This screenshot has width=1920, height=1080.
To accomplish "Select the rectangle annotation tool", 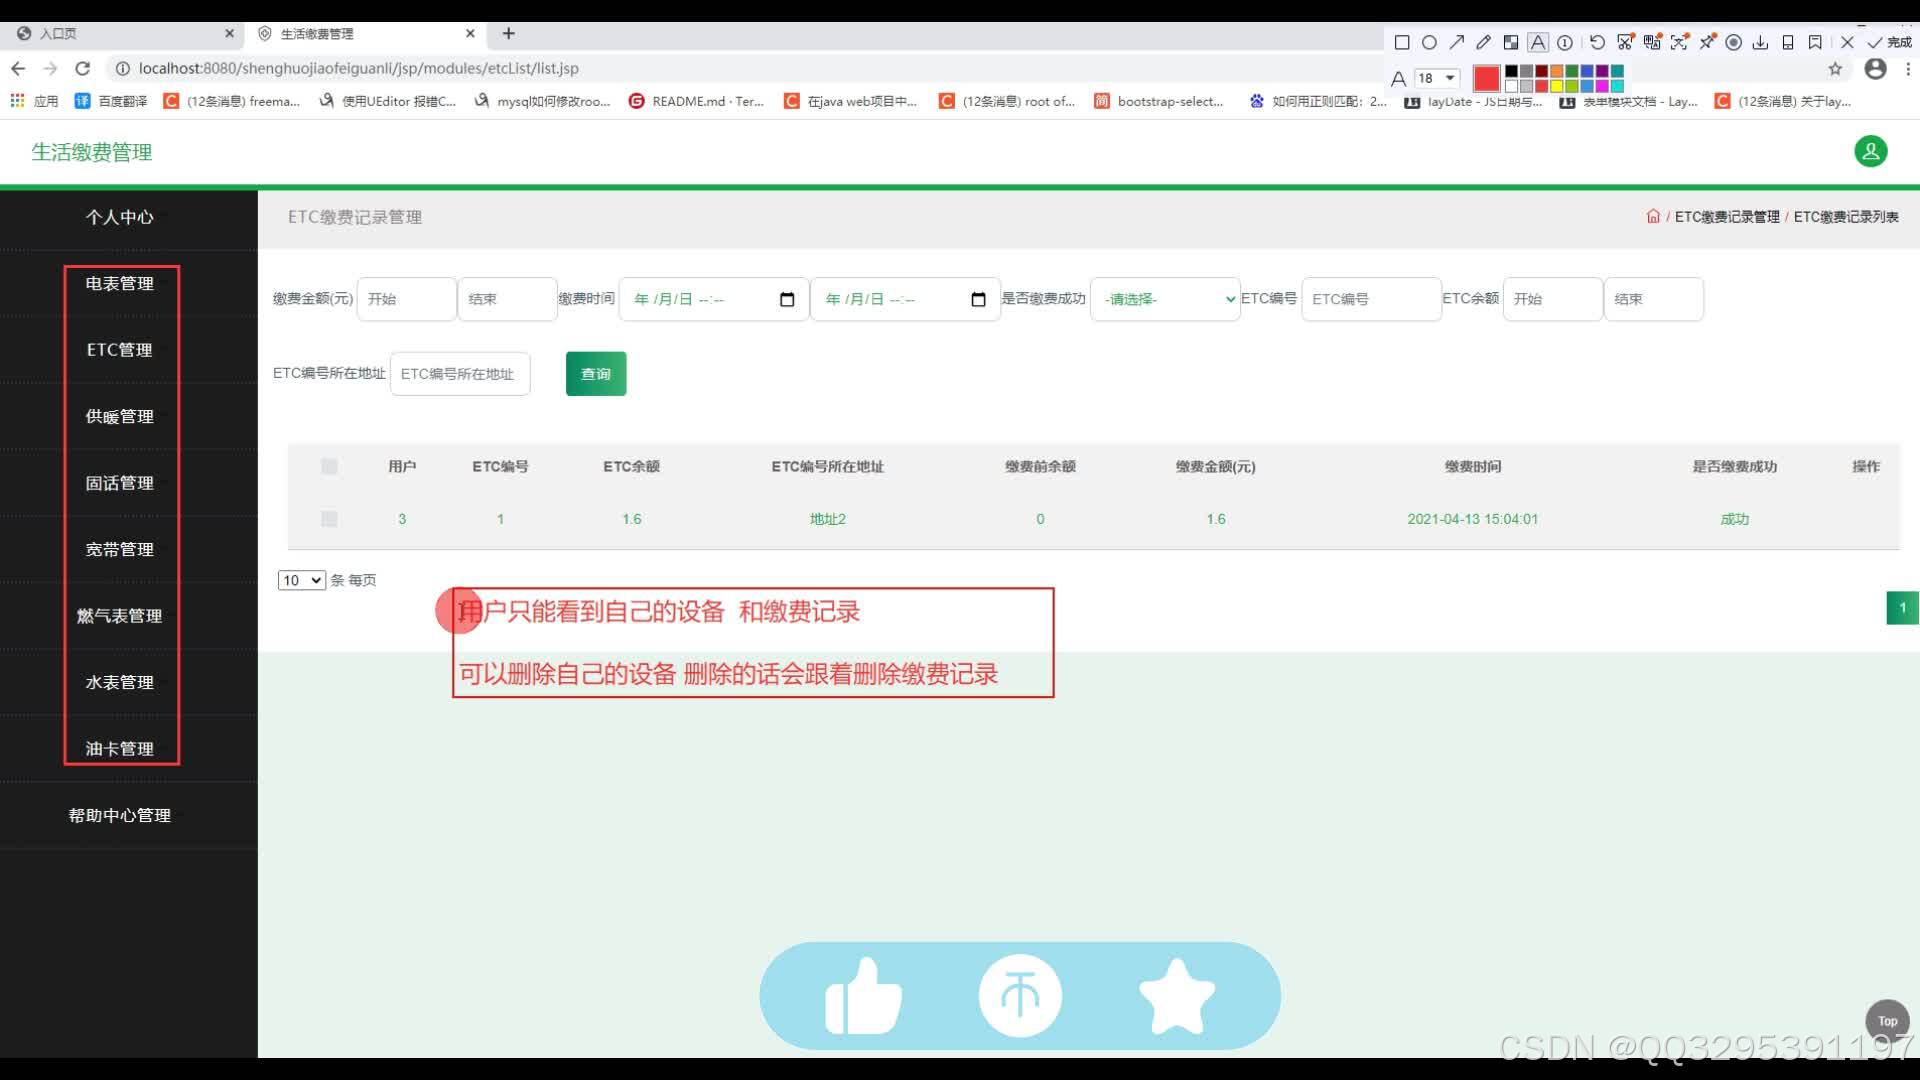I will tap(1402, 42).
